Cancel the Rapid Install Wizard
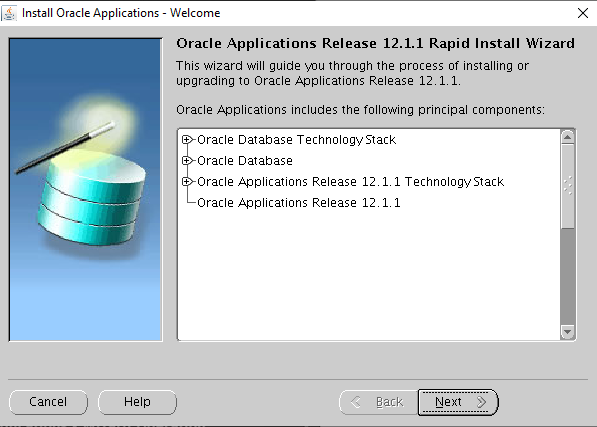597x427 pixels. pos(48,402)
